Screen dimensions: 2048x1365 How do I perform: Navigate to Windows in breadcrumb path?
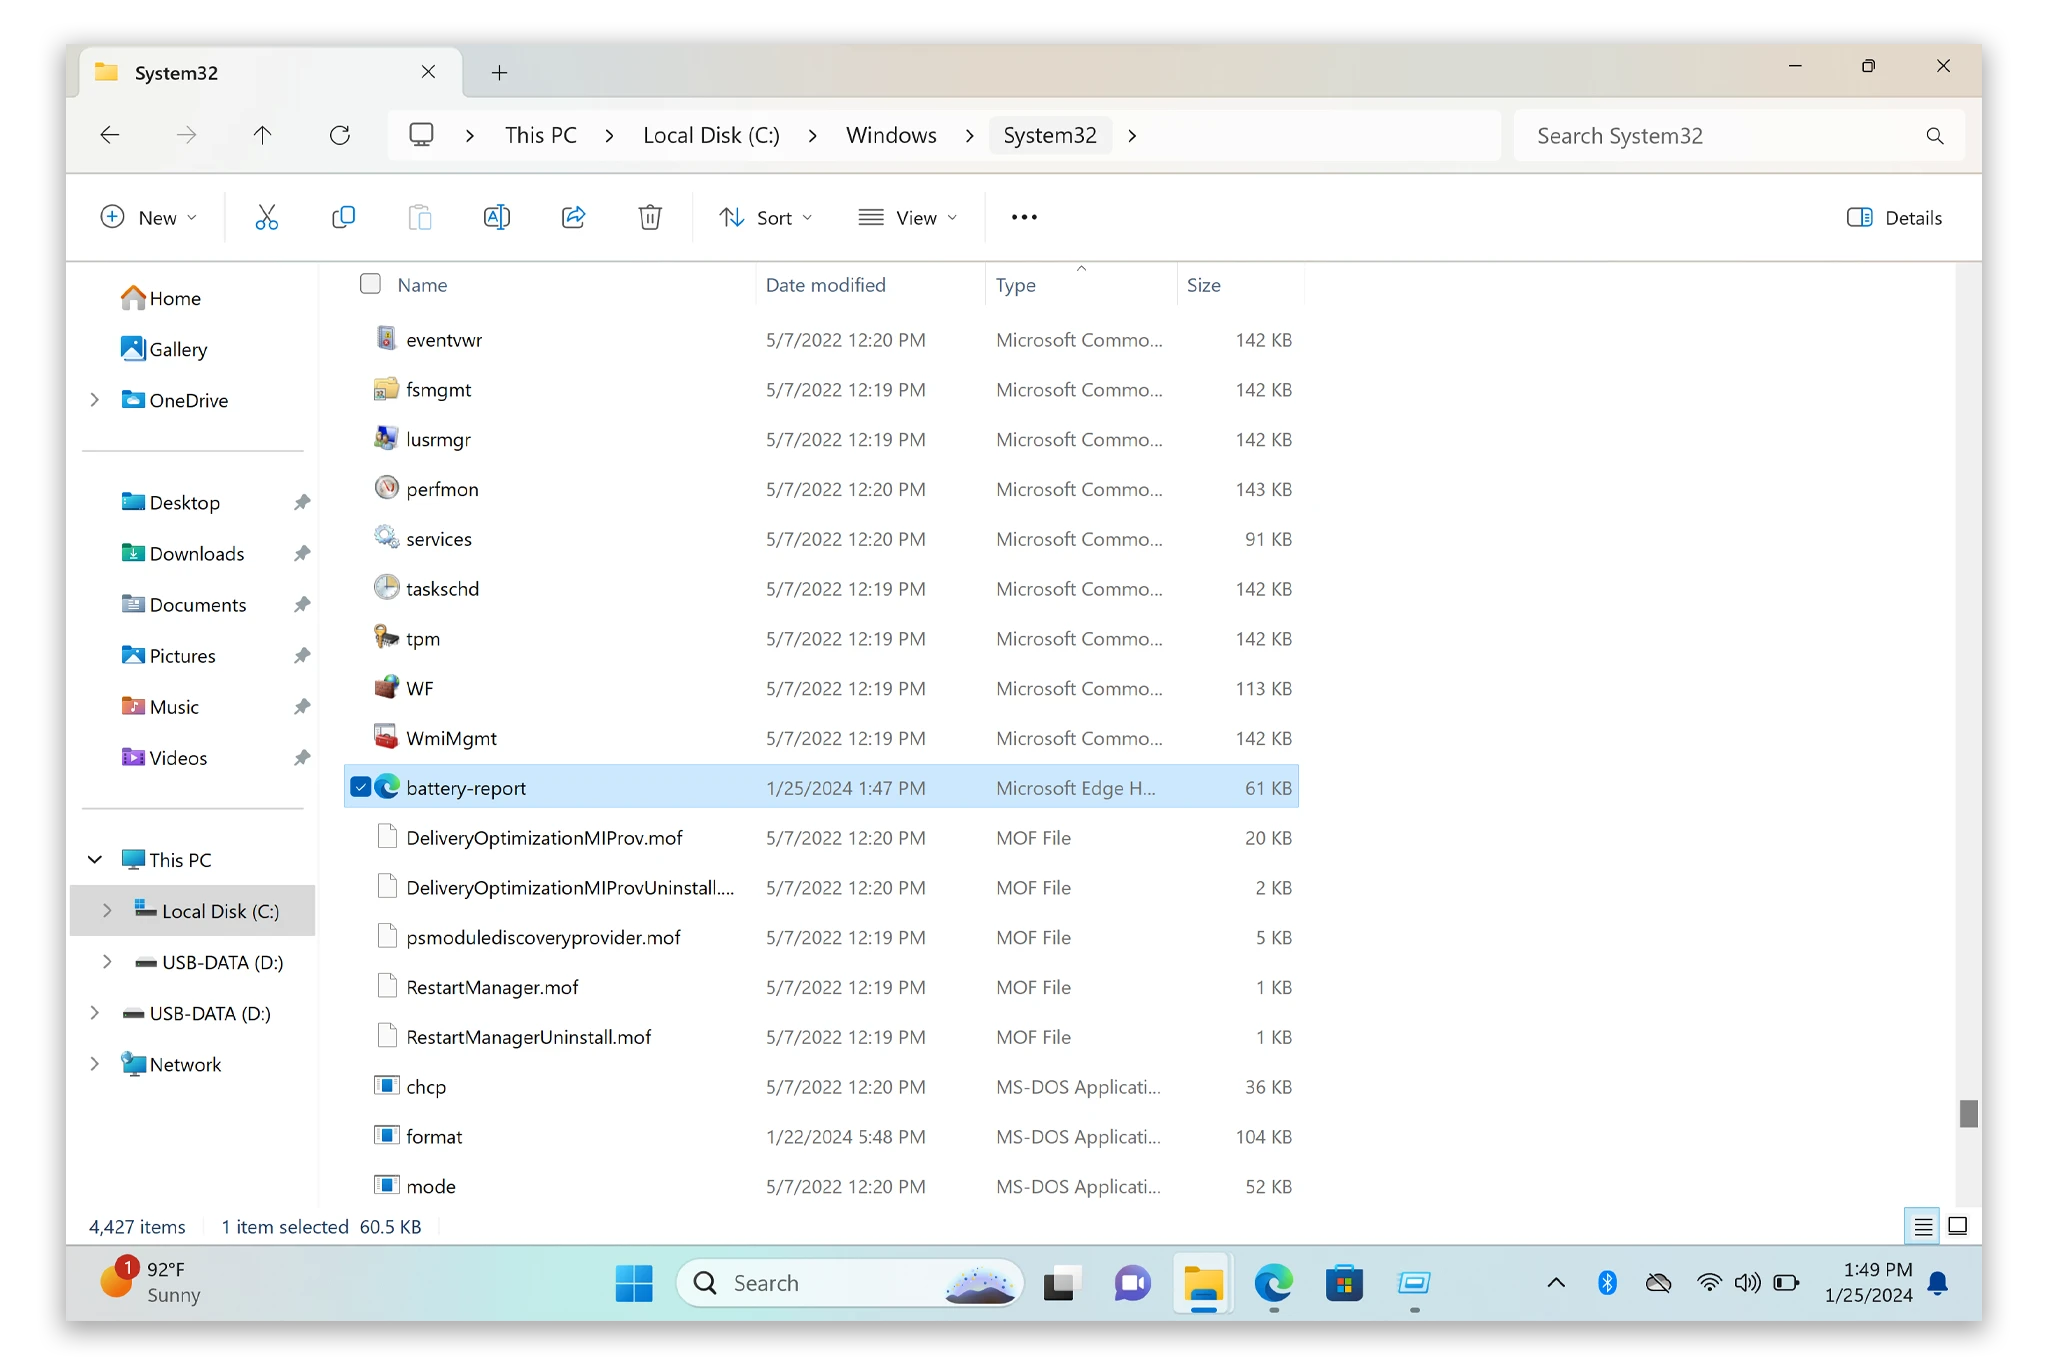pyautogui.click(x=891, y=135)
